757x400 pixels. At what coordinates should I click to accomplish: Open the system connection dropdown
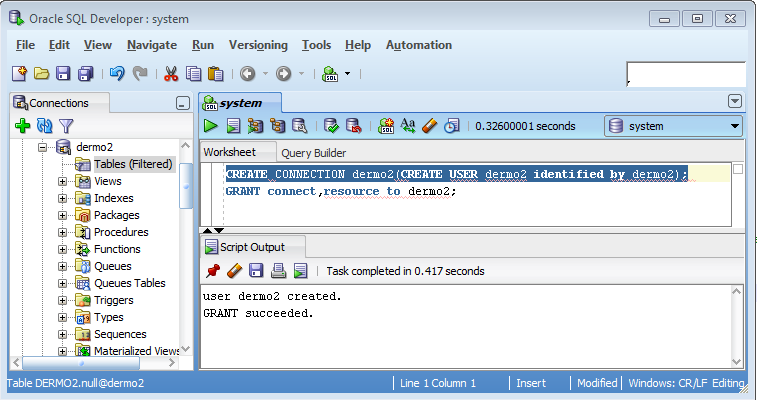tap(734, 126)
